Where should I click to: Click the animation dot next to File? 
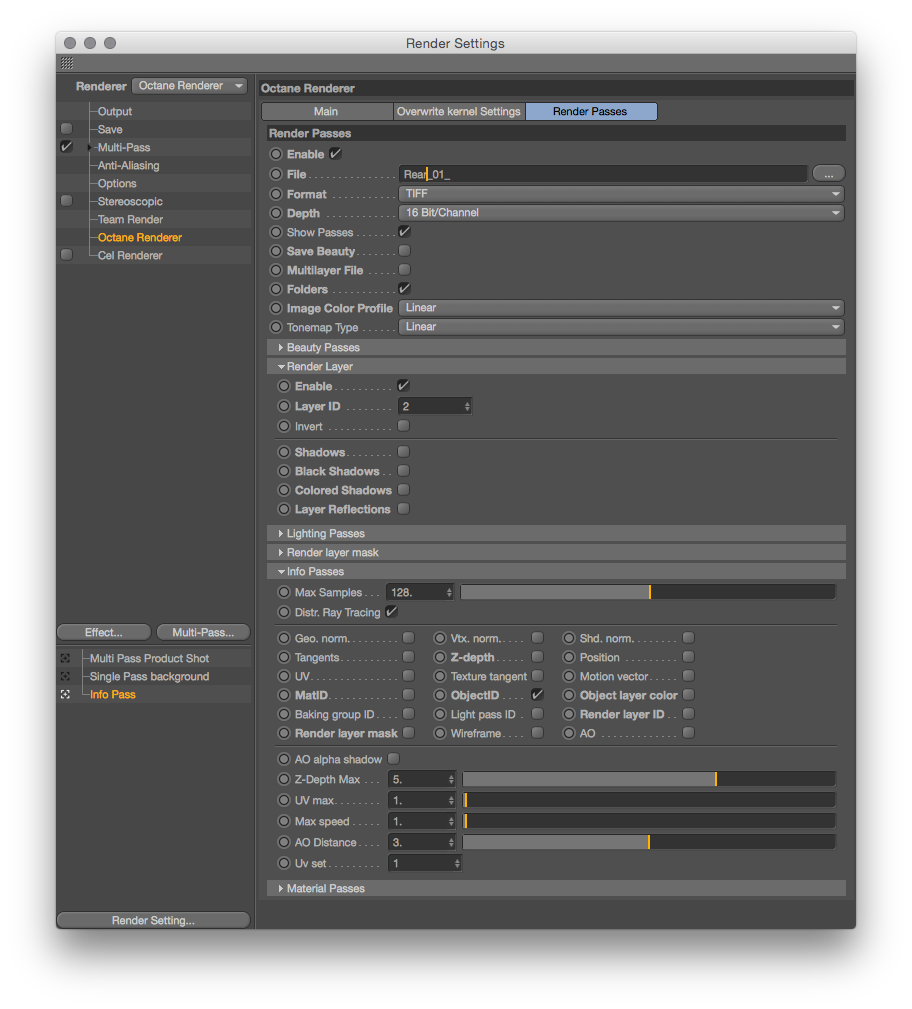tap(276, 174)
